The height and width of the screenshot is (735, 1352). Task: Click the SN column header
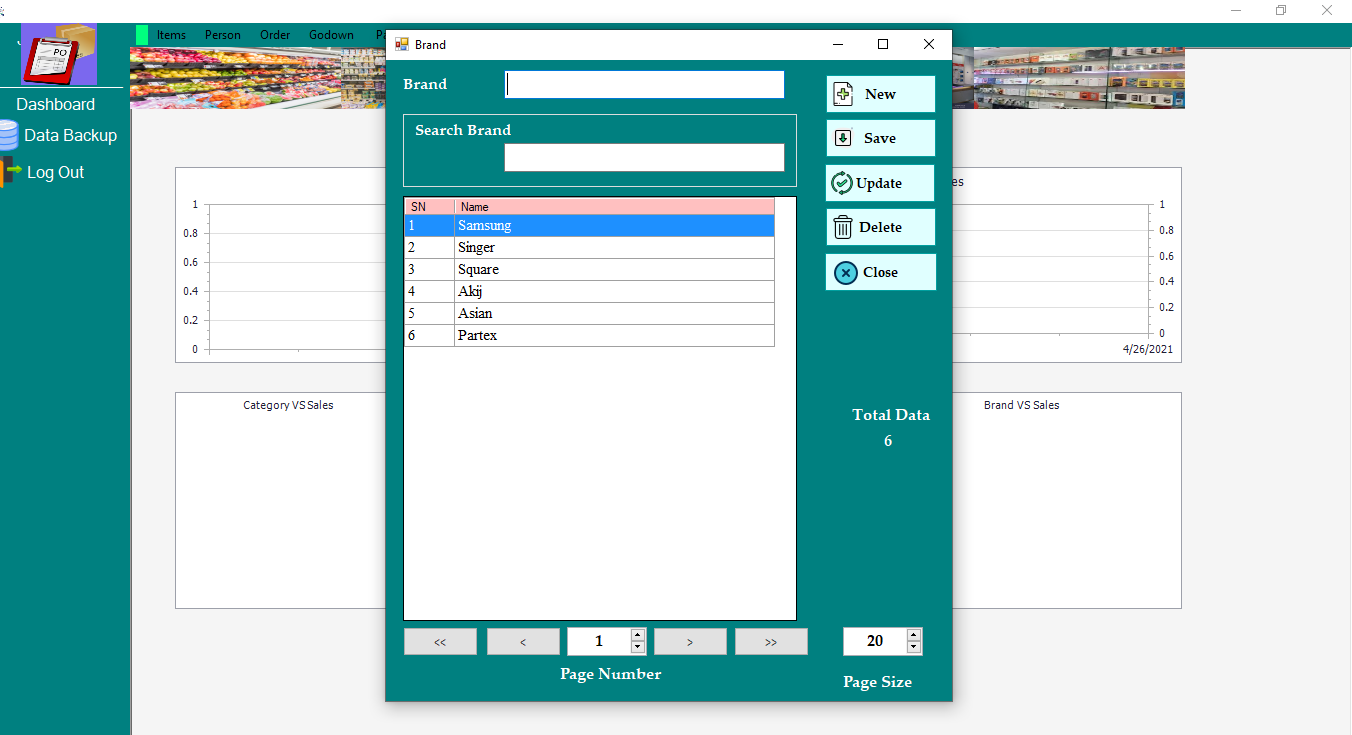point(430,207)
